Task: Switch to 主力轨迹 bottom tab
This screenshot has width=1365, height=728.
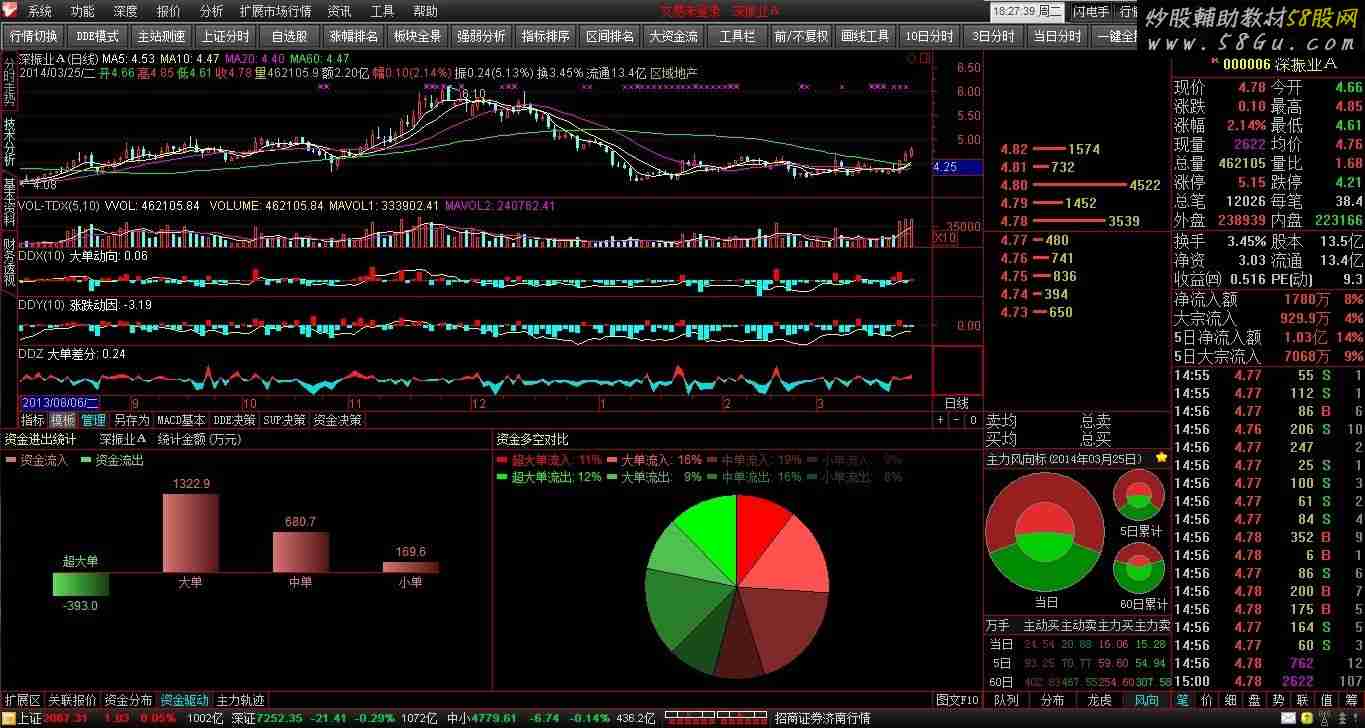Action: click(241, 700)
